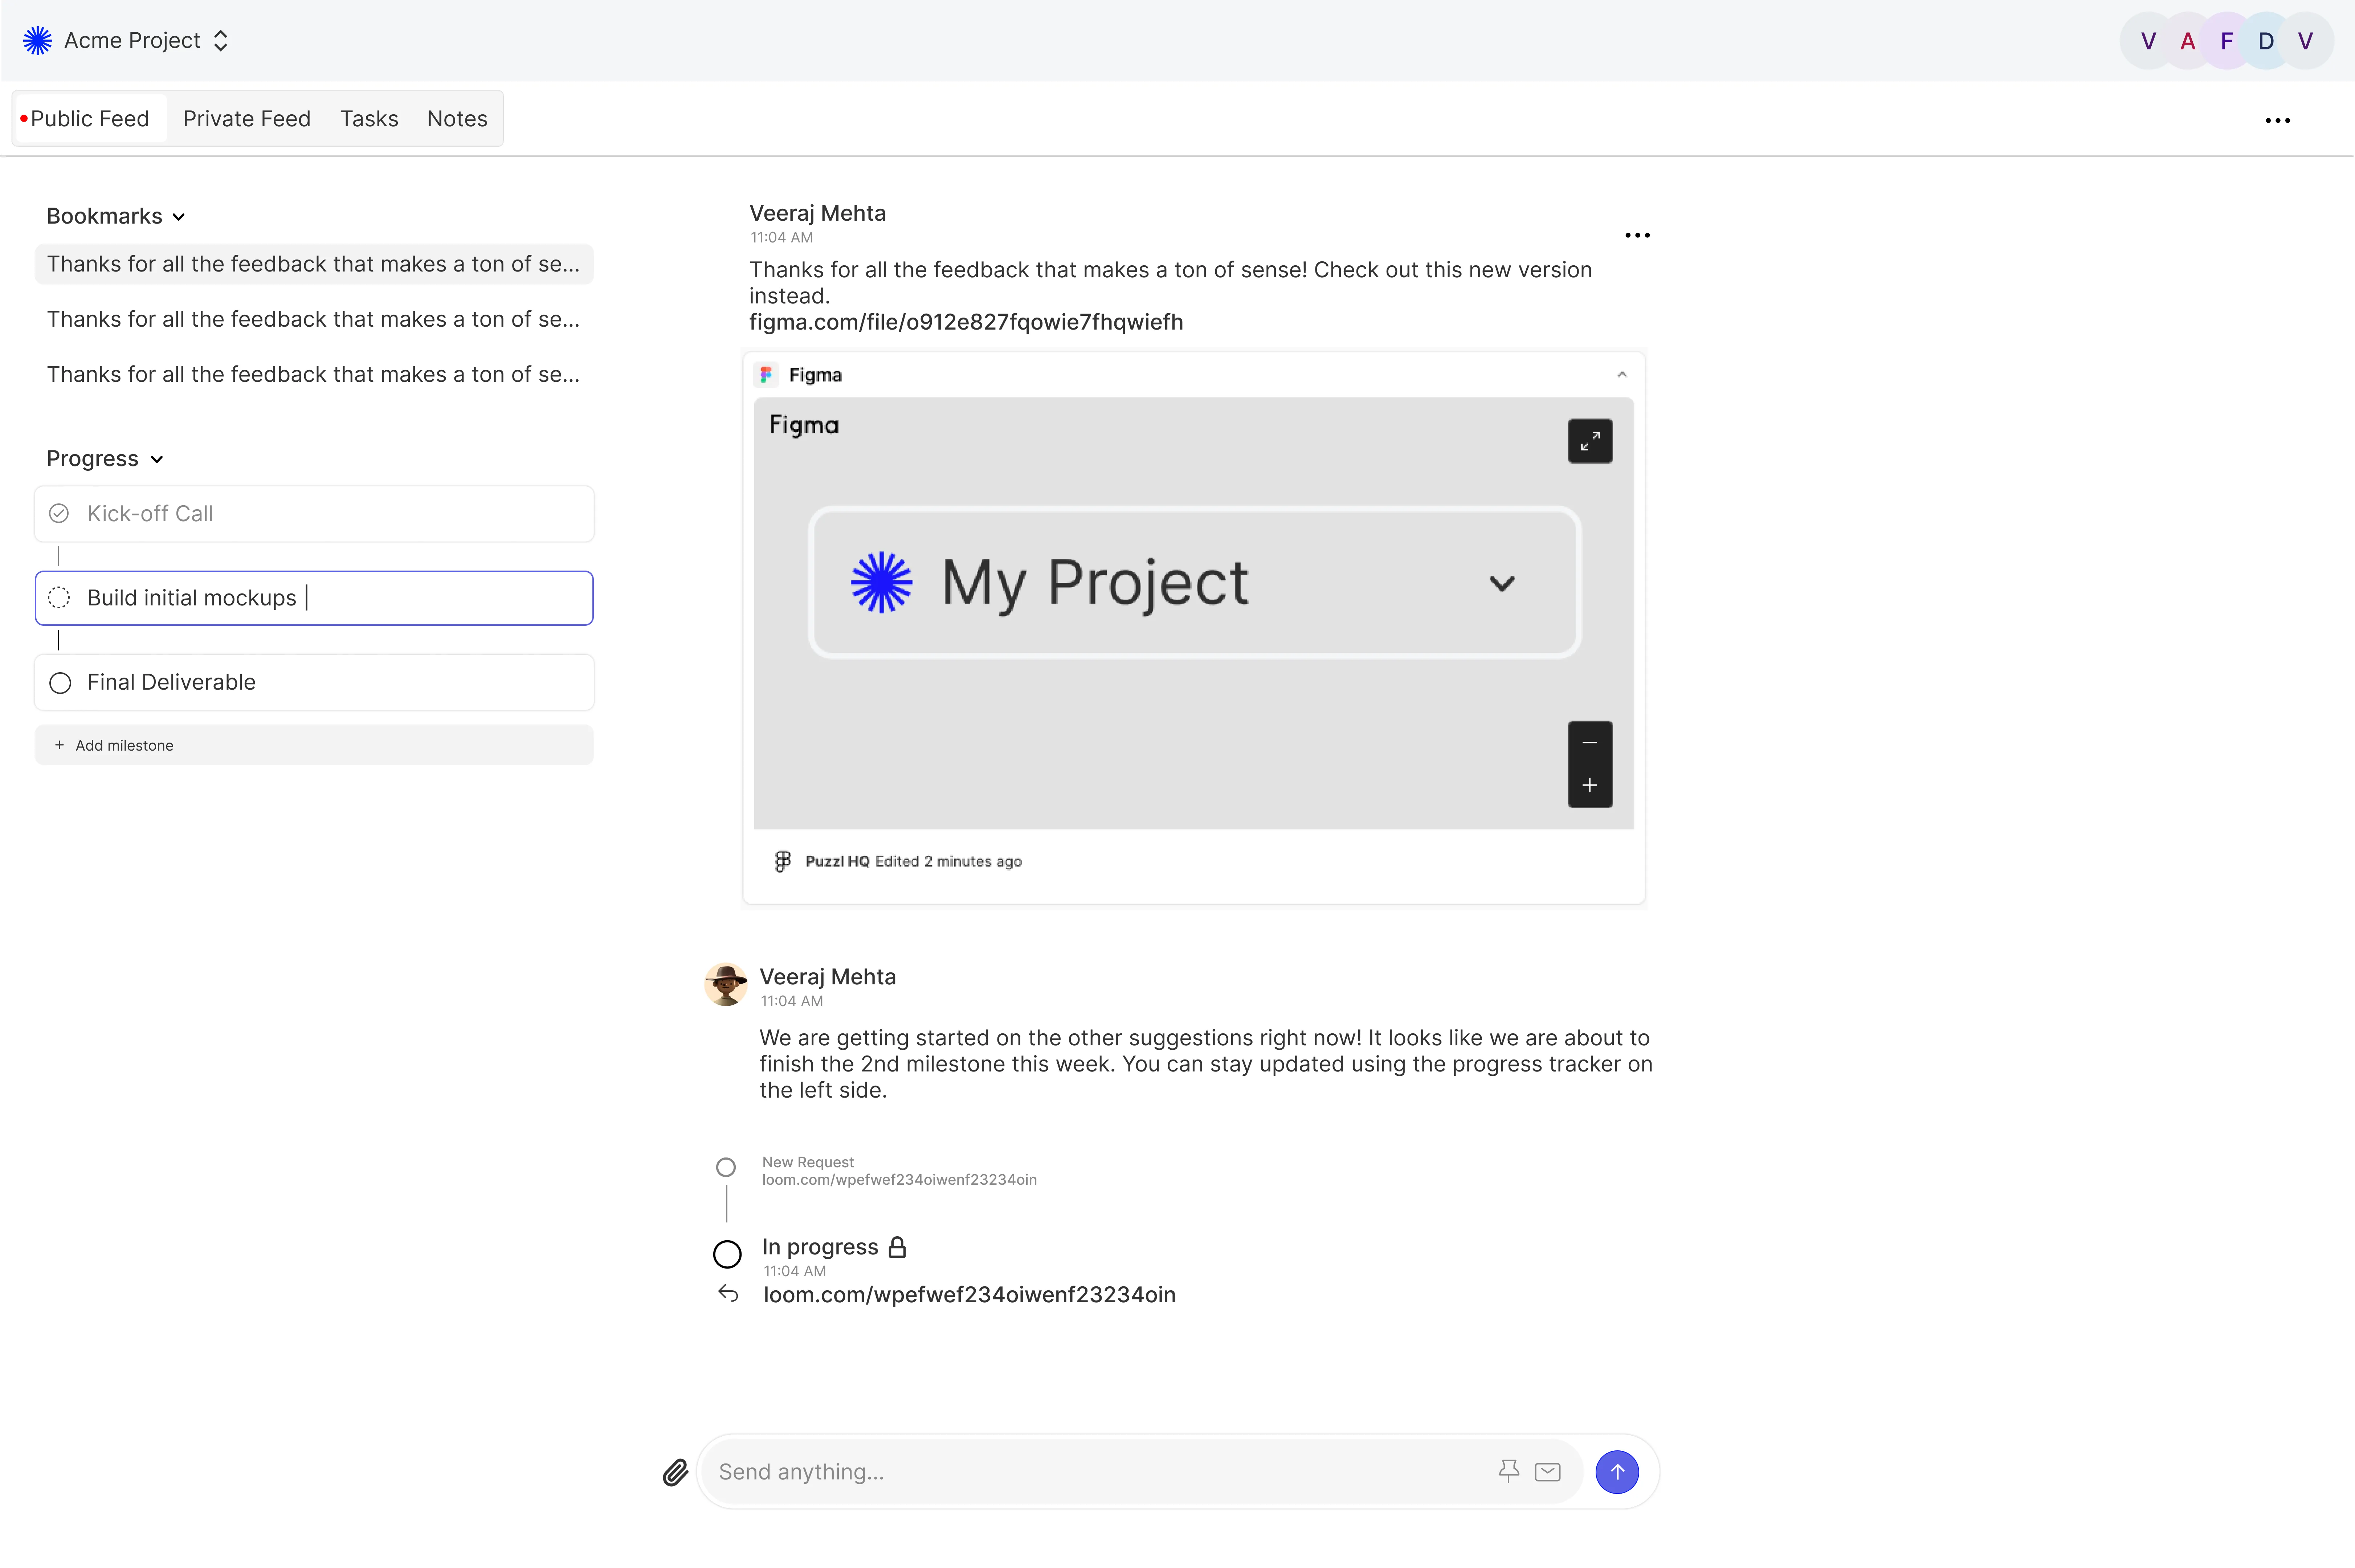Mark Final Deliverable milestone circle
This screenshot has height=1568, width=2355.
60,683
